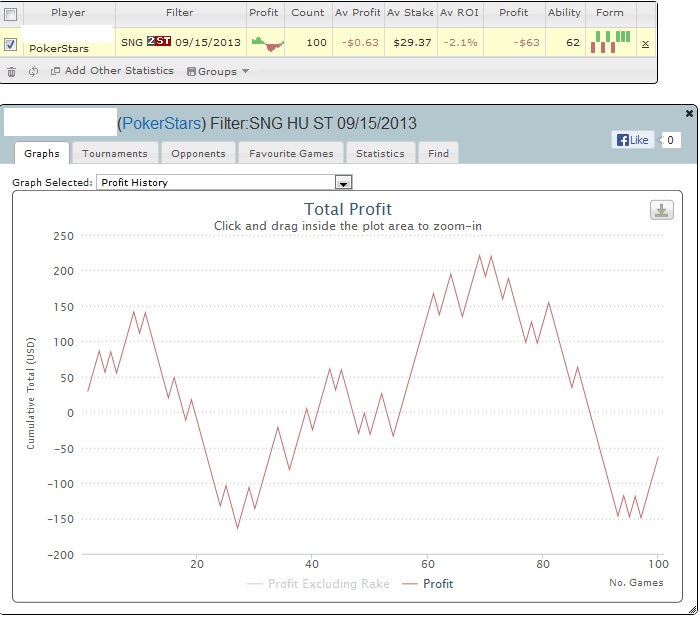Open the Find tab
Image resolution: width=700 pixels, height=617 pixels.
point(438,153)
